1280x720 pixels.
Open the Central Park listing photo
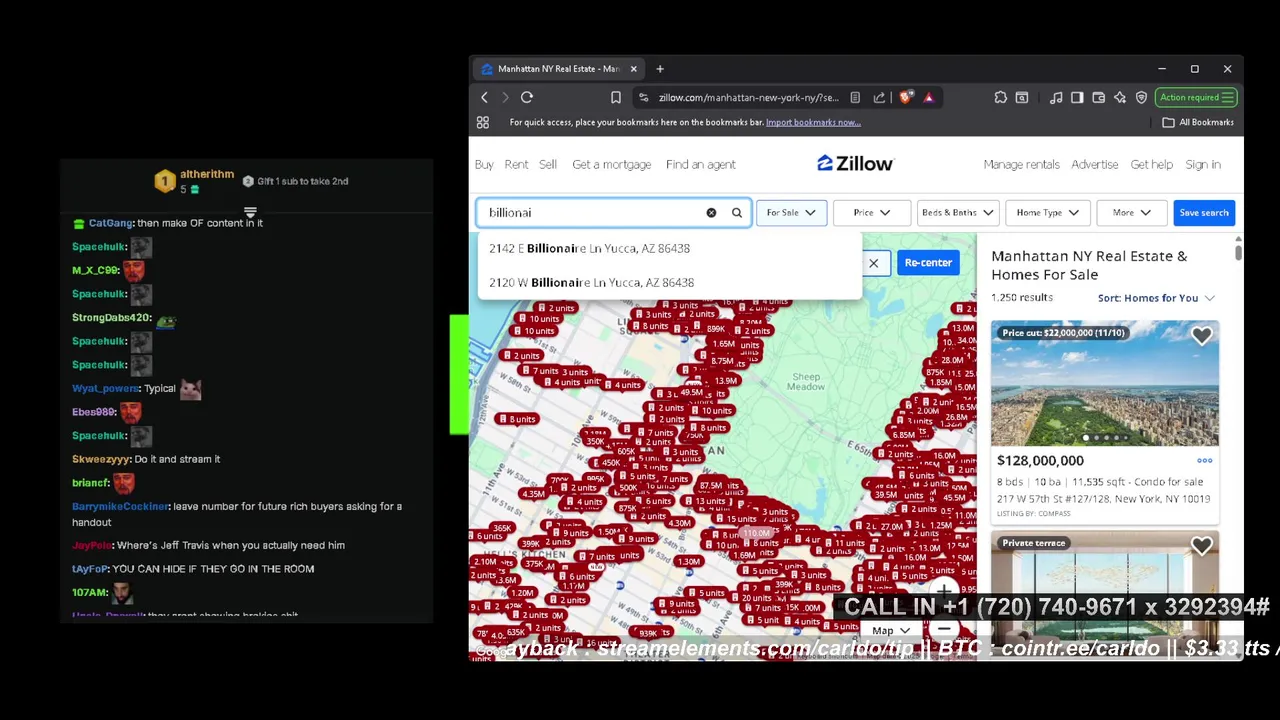[x=1105, y=384]
